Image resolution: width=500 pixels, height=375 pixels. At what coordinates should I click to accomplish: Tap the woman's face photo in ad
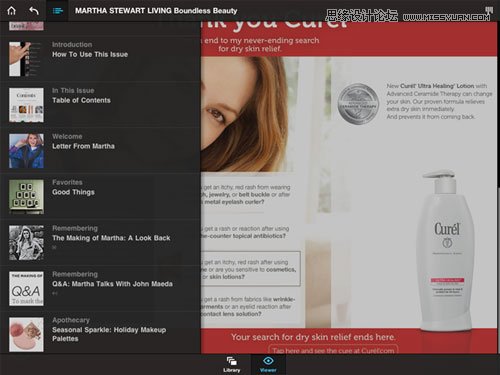[245, 114]
